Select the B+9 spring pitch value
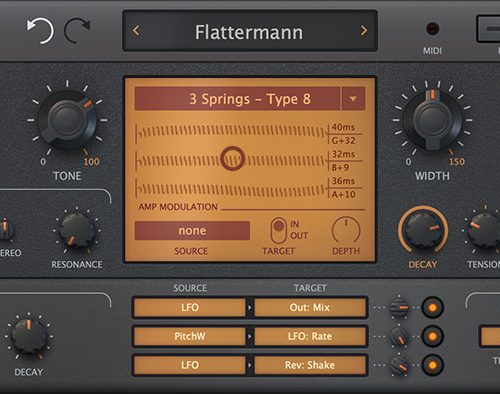 tap(340, 167)
